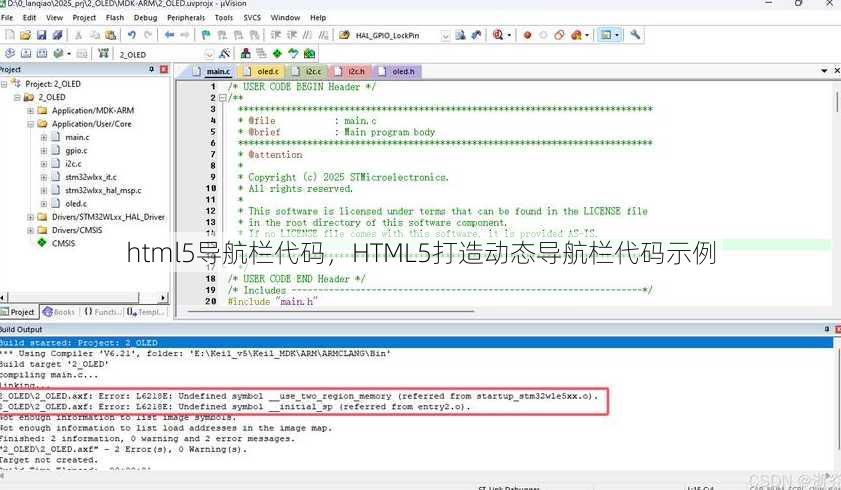
Task: Open the Peripherals menu
Action: (186, 18)
